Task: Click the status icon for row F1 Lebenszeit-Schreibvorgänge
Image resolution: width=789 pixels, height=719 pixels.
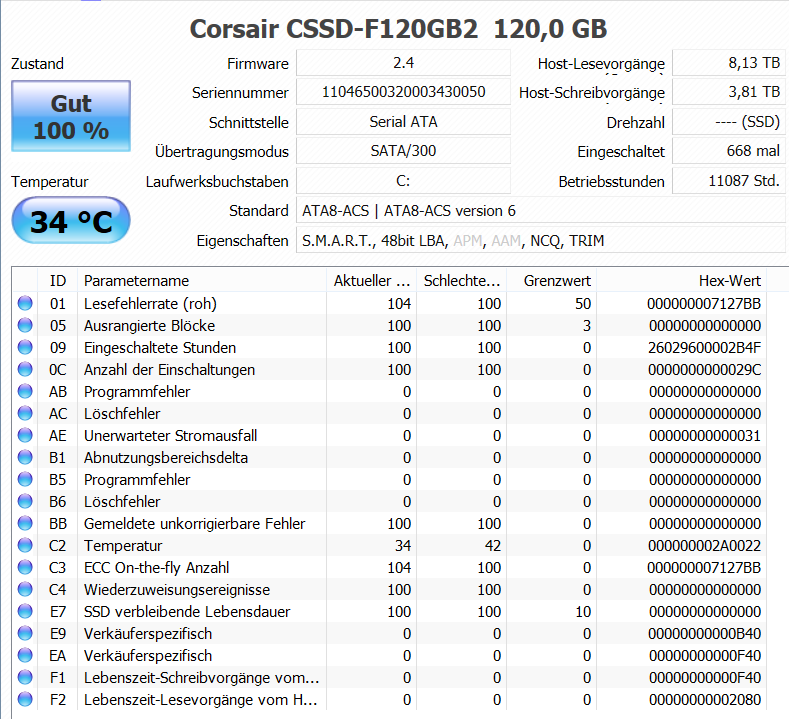Action: click(25, 677)
